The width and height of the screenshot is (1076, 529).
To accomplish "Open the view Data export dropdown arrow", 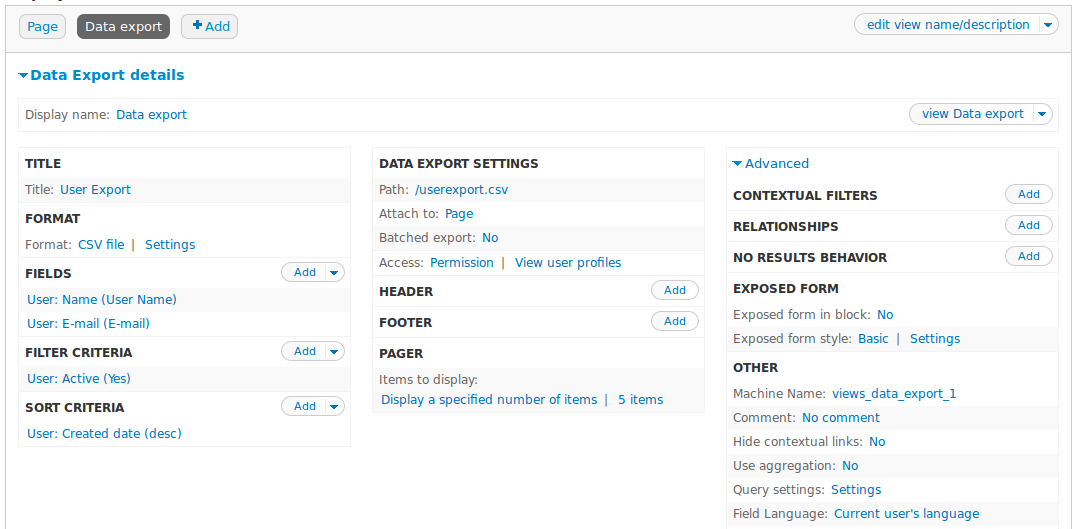I will tap(1042, 114).
